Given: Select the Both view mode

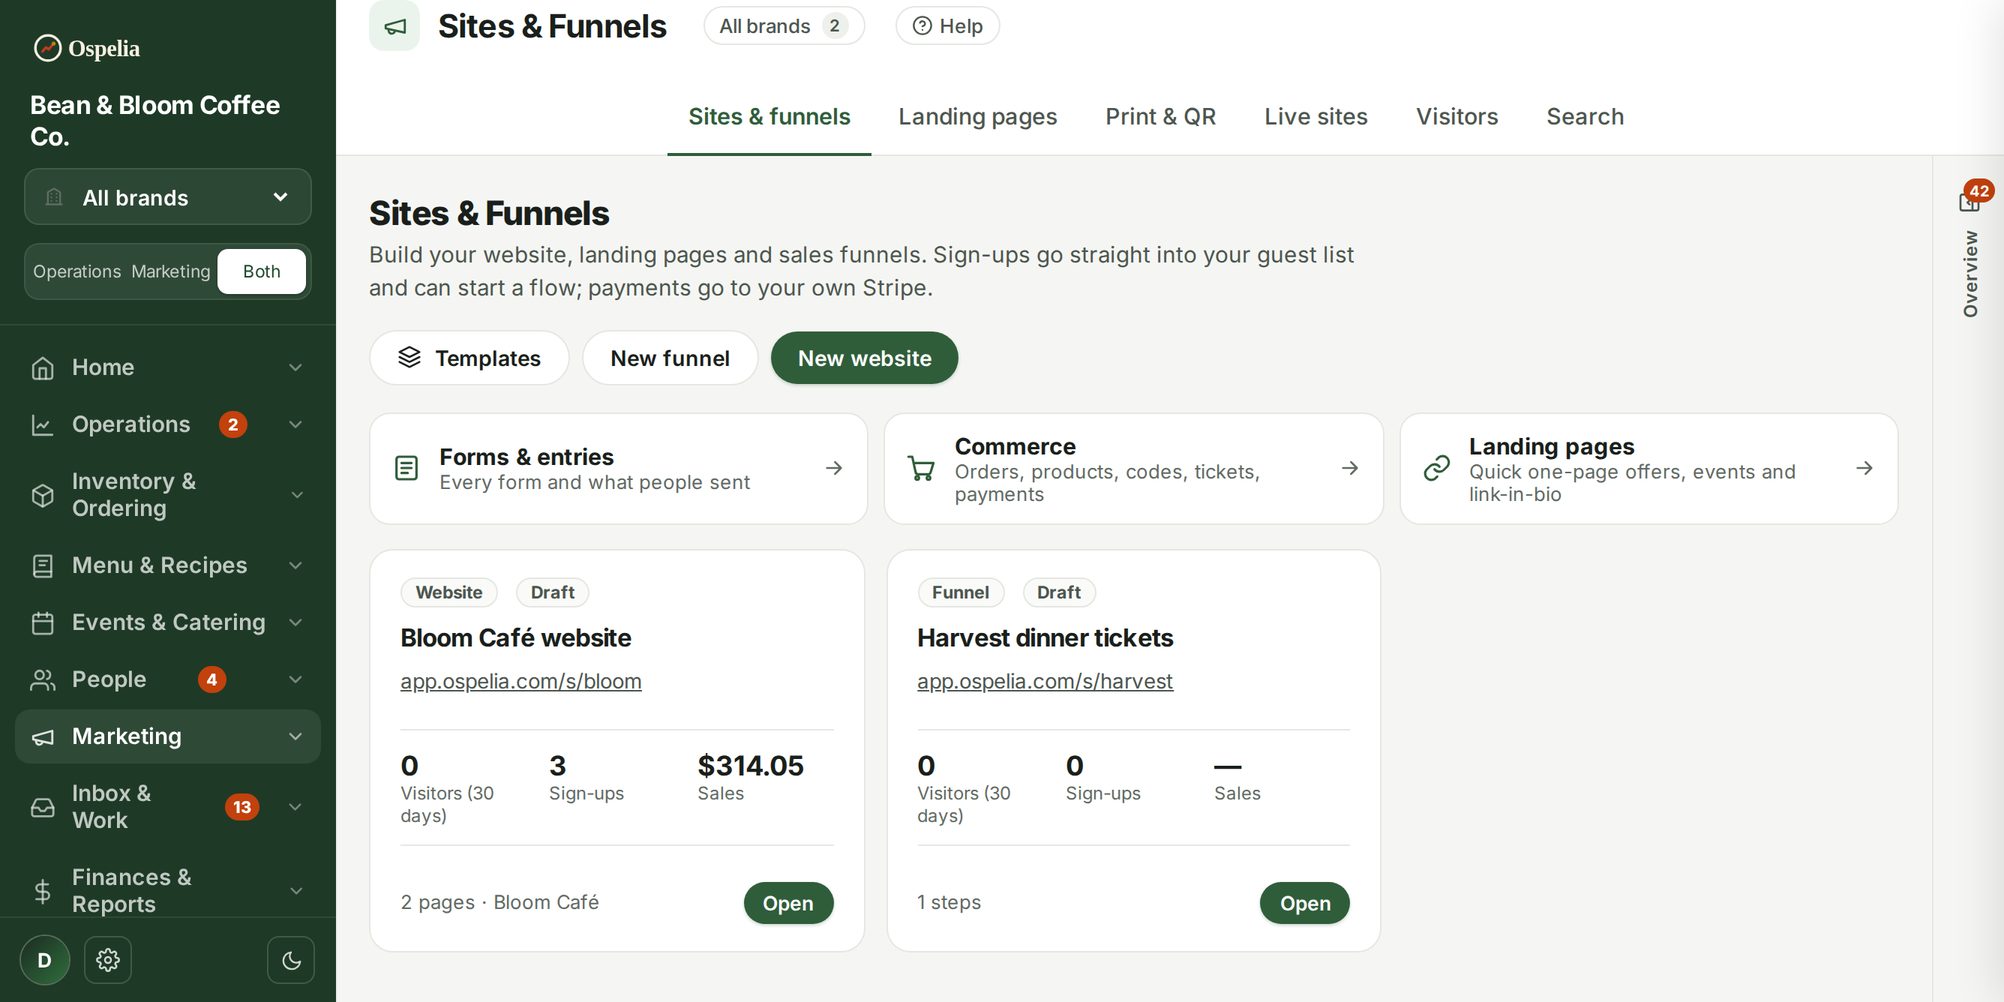Looking at the screenshot, I should click(x=262, y=271).
